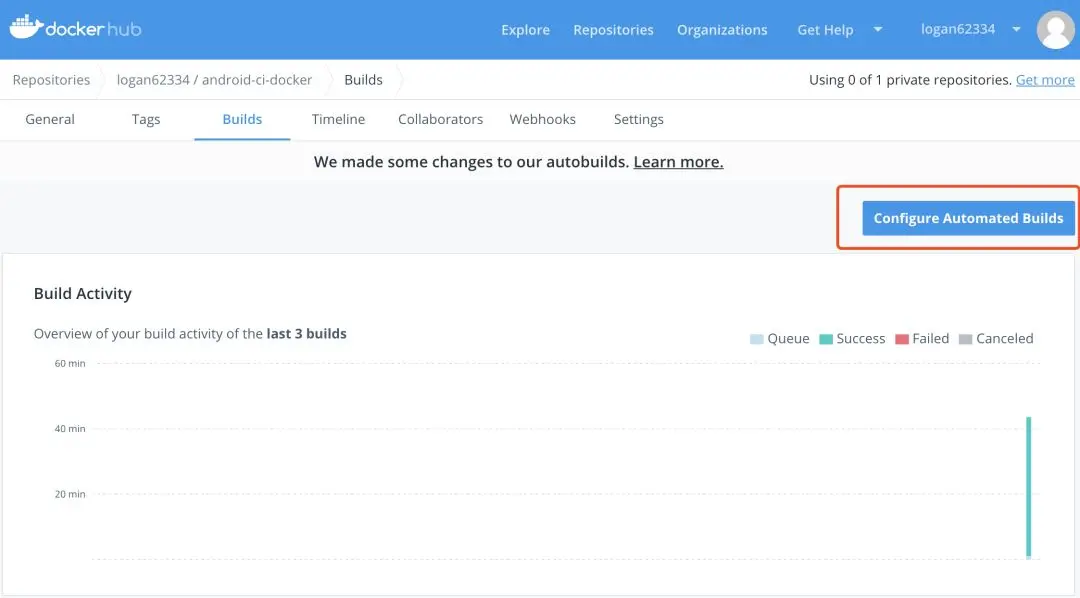The image size is (1080, 598).
Task: Open the Settings tab
Action: click(x=638, y=119)
